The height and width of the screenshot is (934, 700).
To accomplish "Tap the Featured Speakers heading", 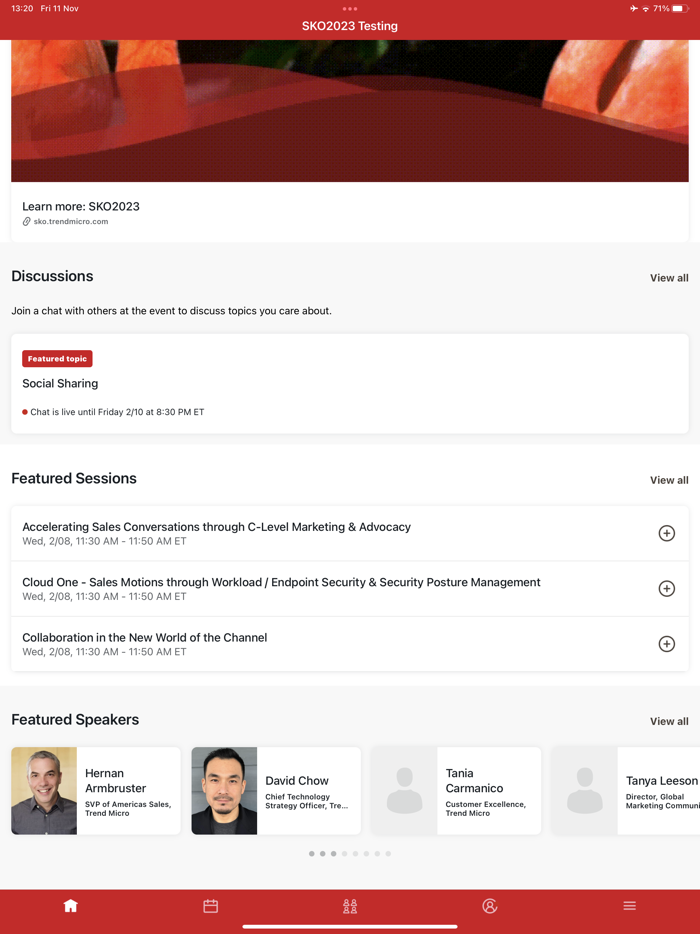I will [75, 720].
